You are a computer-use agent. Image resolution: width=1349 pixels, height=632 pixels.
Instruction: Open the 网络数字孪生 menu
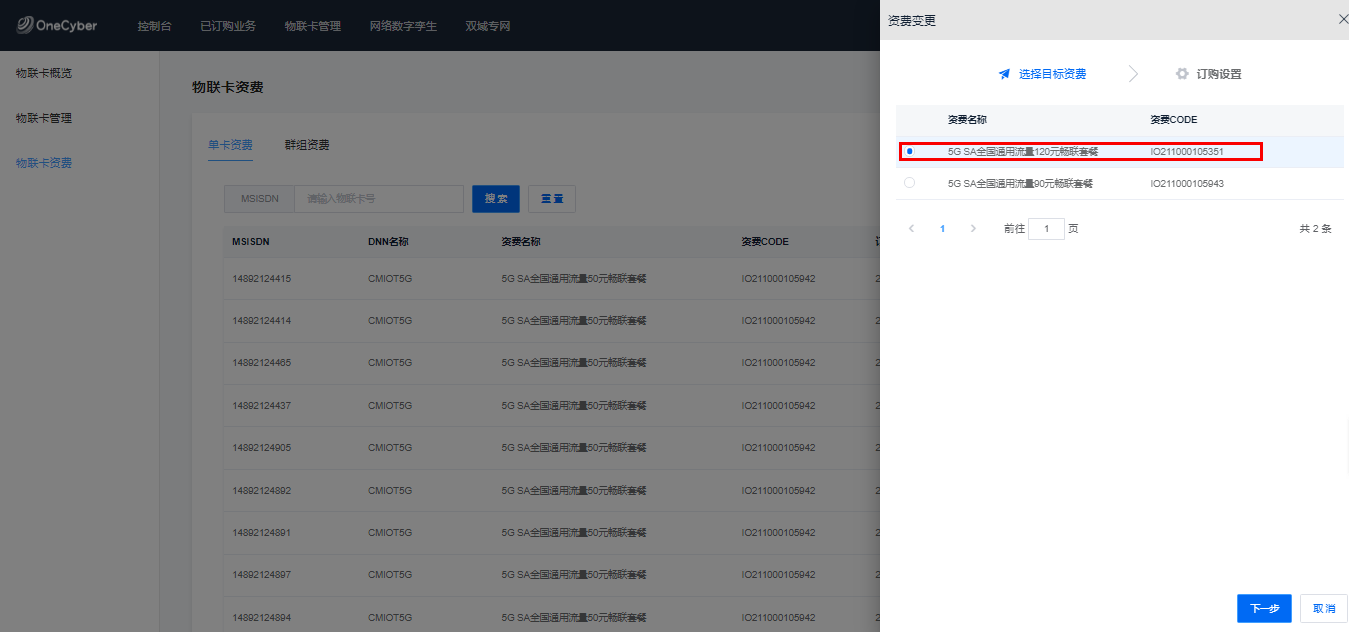point(403,26)
